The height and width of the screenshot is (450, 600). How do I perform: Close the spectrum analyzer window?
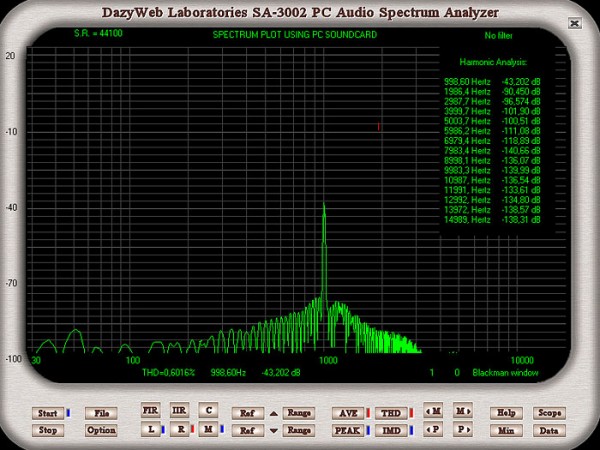pos(573,21)
